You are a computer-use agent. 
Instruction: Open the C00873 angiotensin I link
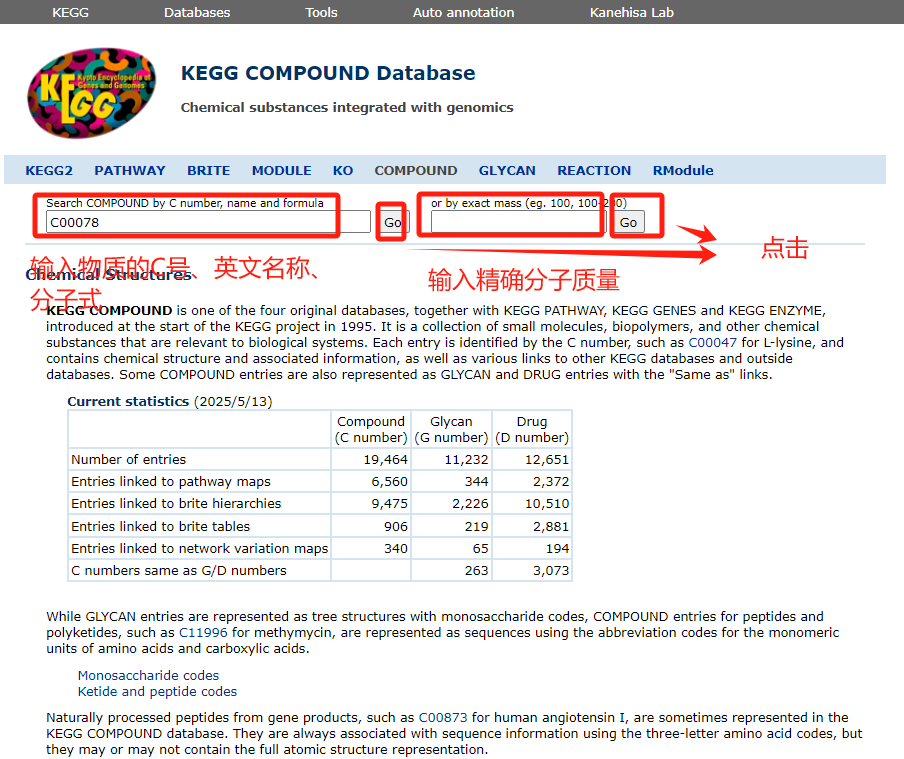click(443, 717)
